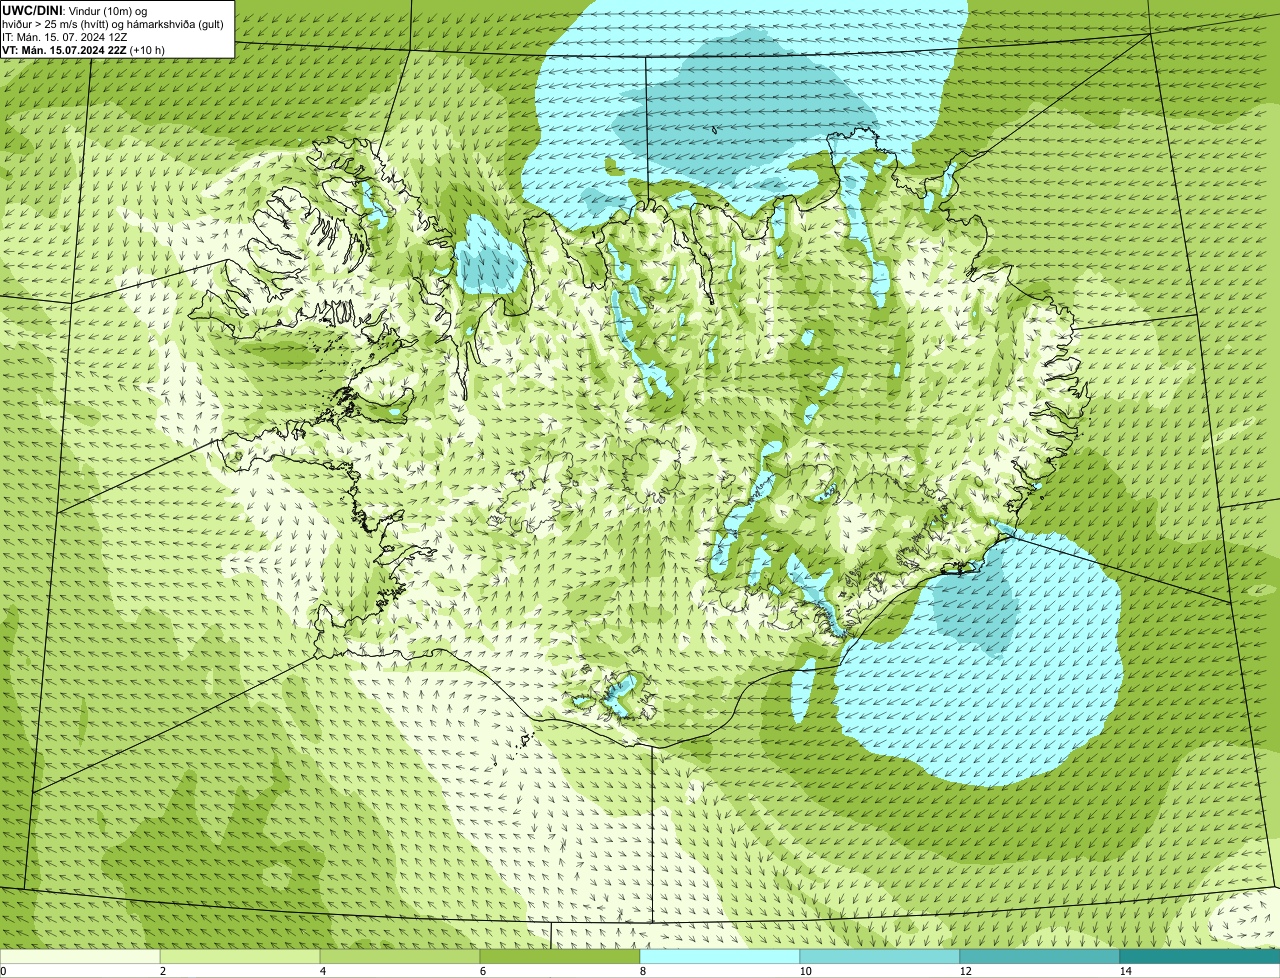Click the 4–6 m/s legend color segment

(400, 957)
